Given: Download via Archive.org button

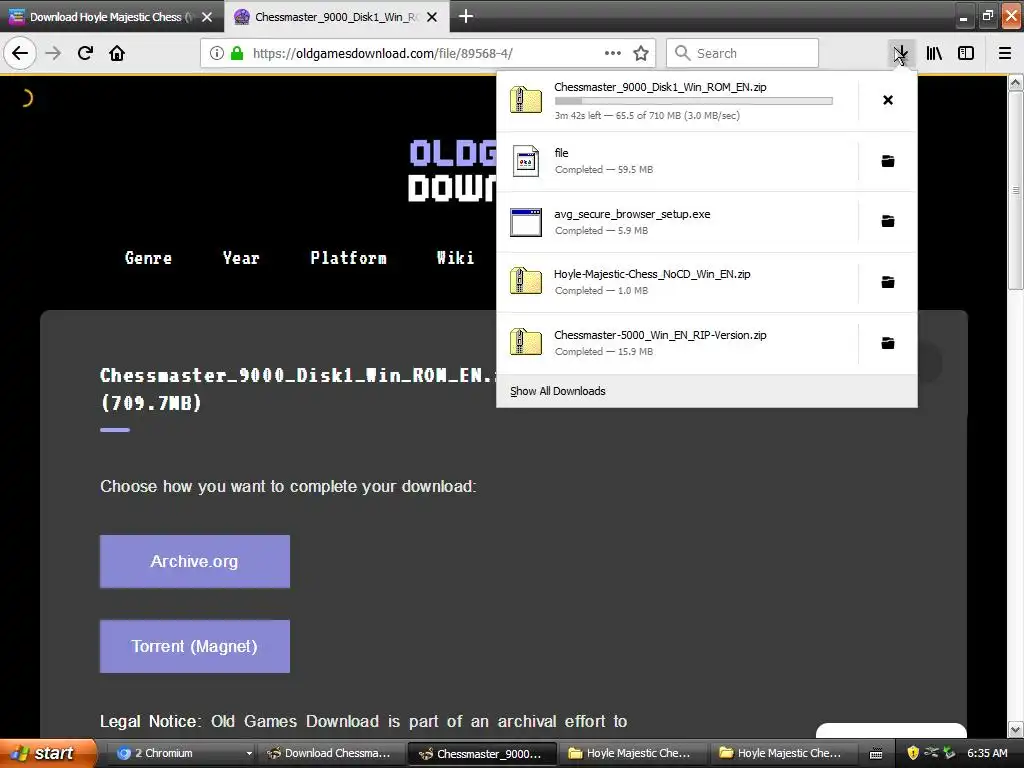Looking at the screenshot, I should point(195,562).
